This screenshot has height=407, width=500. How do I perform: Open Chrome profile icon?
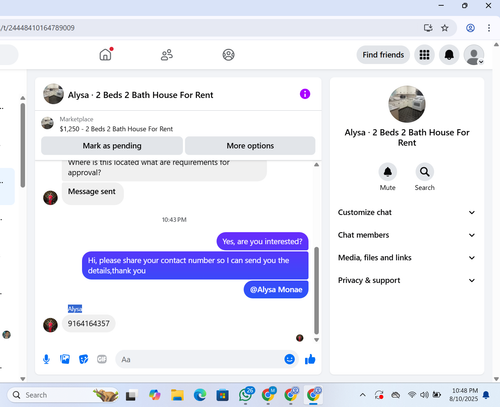tap(470, 28)
